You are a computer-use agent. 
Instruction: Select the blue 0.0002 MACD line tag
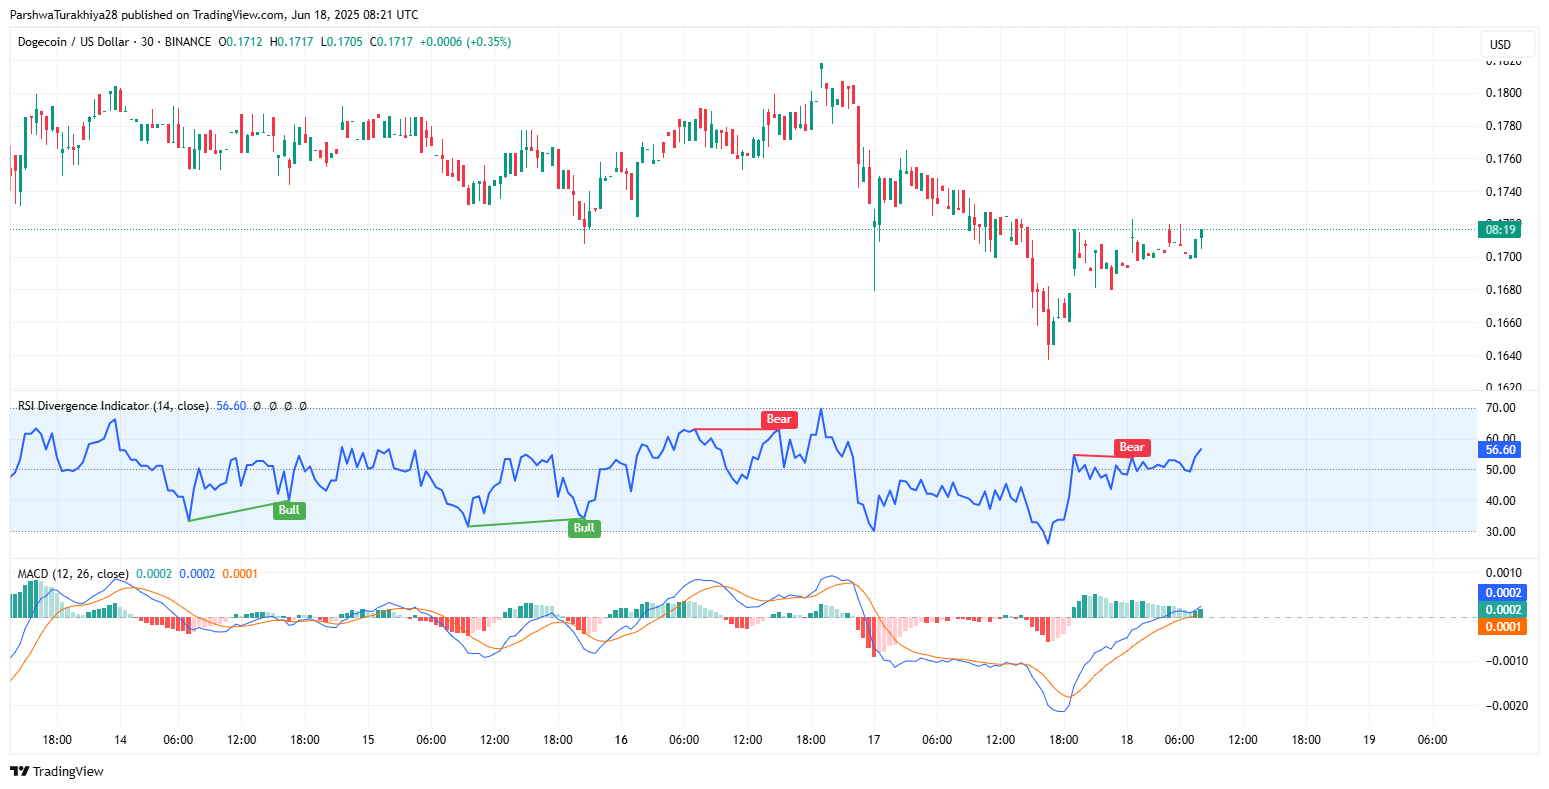1500,592
